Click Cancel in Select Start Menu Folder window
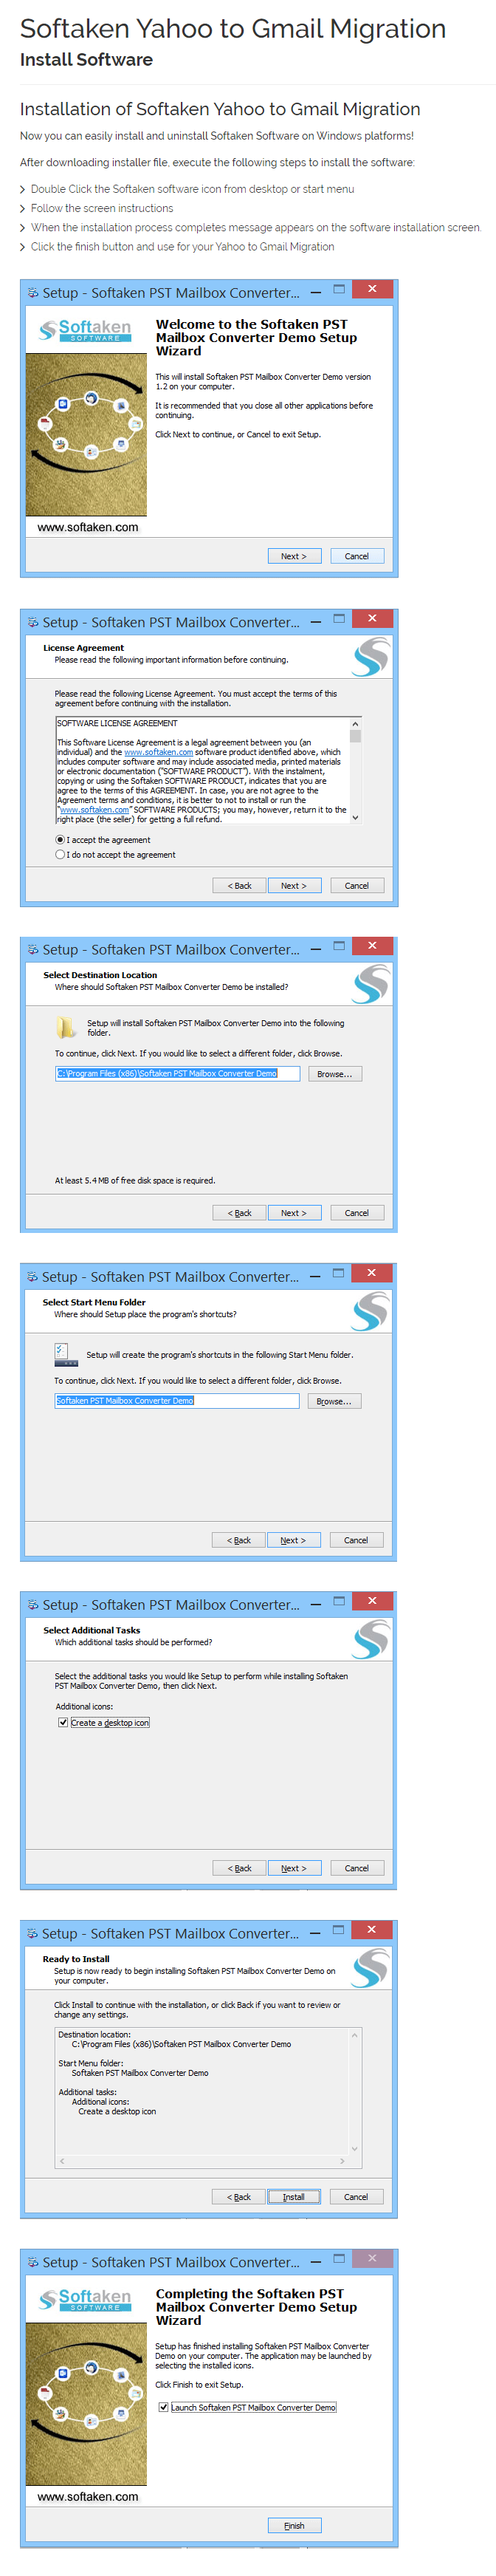This screenshot has height=2576, width=496. (x=356, y=1540)
